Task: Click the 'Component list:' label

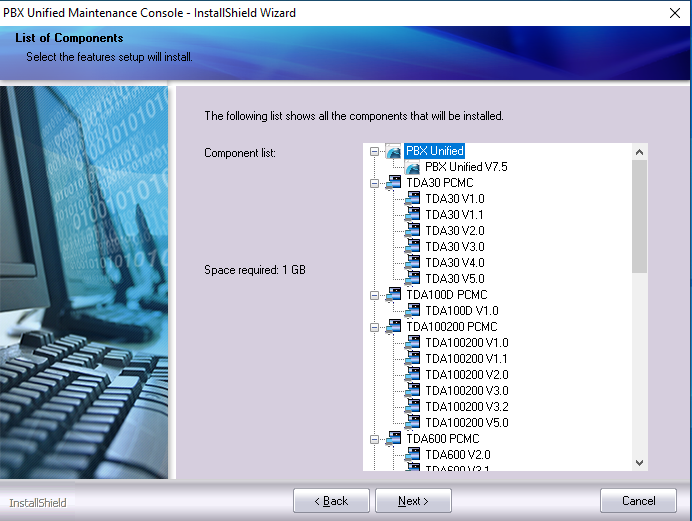Action: (240, 153)
